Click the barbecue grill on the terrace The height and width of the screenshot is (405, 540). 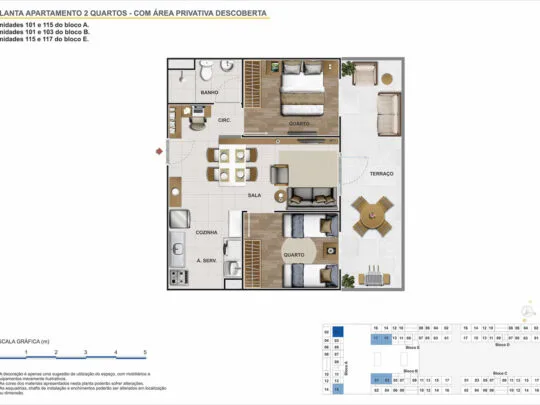pyautogui.click(x=374, y=277)
